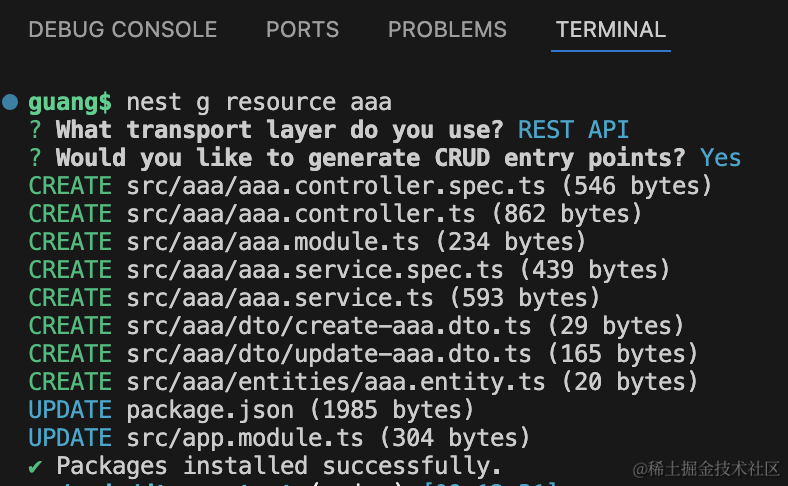
Task: Click the question mark before transport layer prompt
Action: pyautogui.click(x=37, y=130)
